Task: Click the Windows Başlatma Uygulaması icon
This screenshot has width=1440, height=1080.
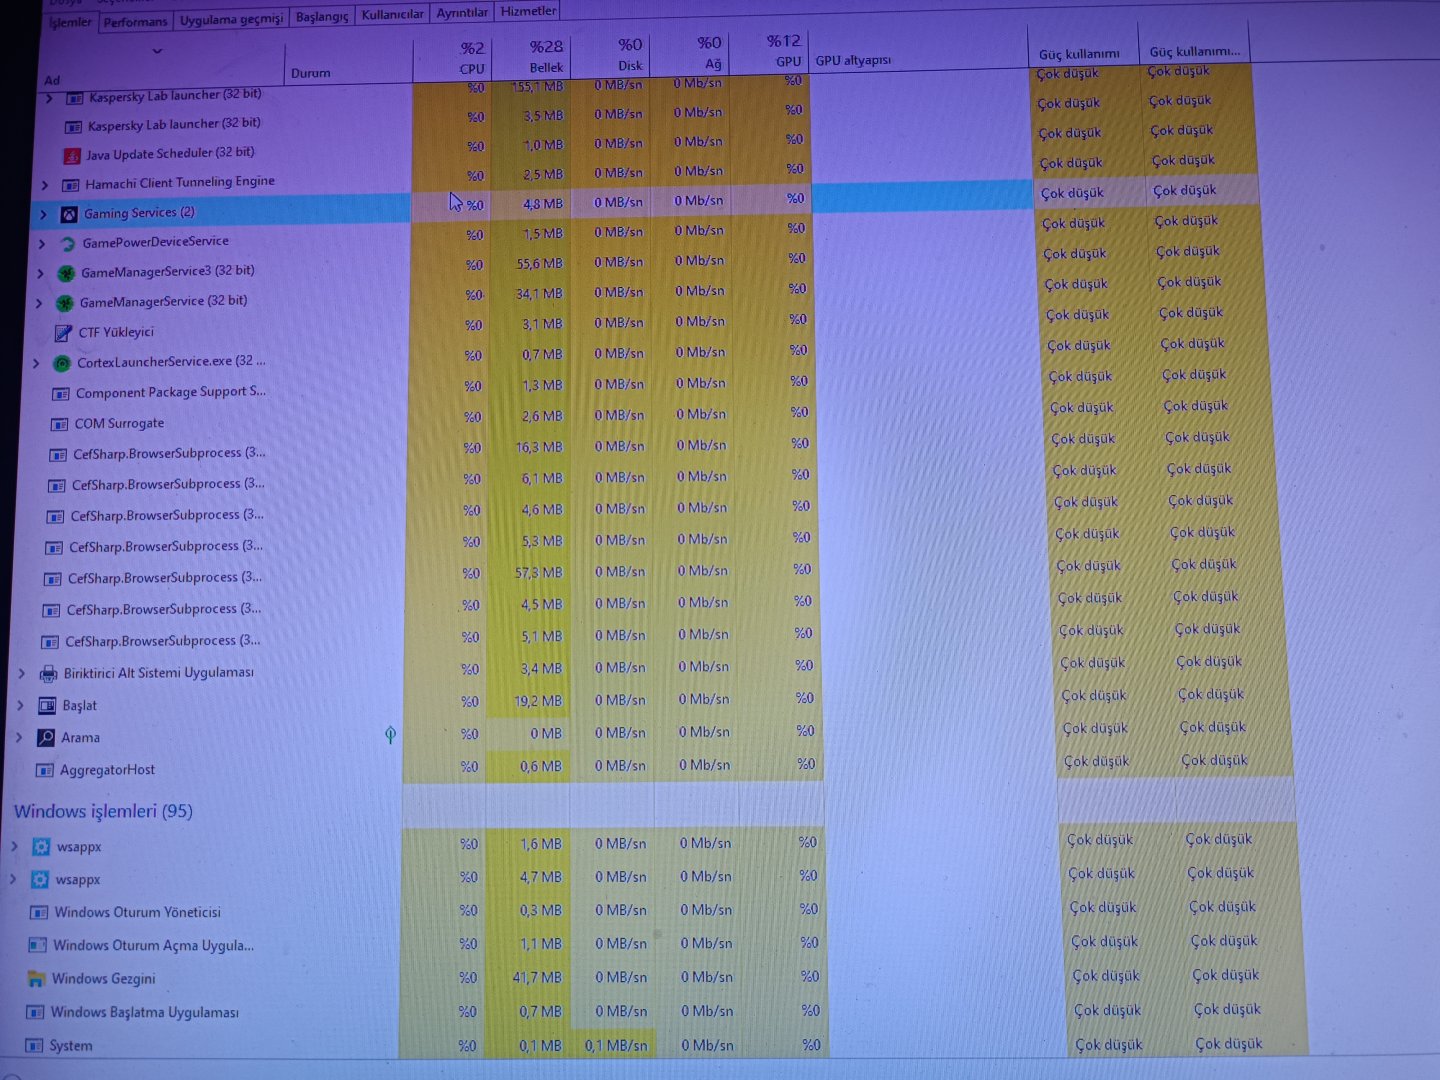Action: 35,1012
